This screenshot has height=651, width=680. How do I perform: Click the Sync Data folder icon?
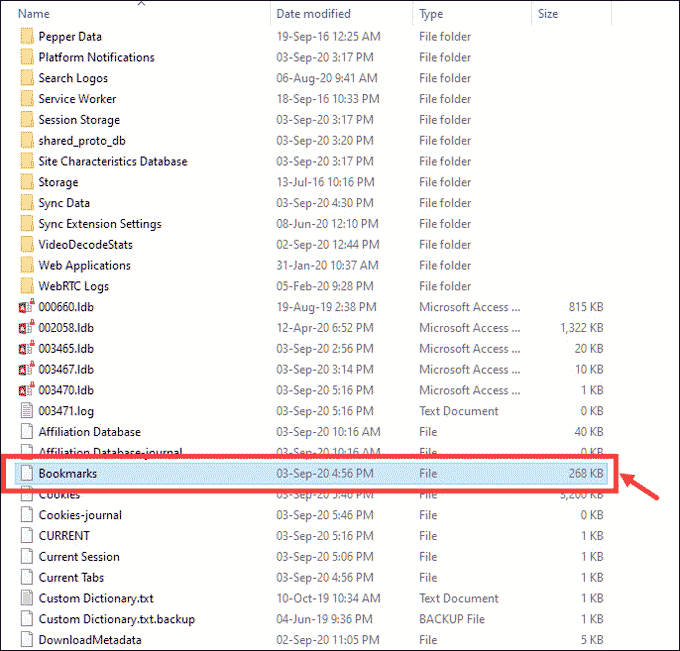point(27,203)
